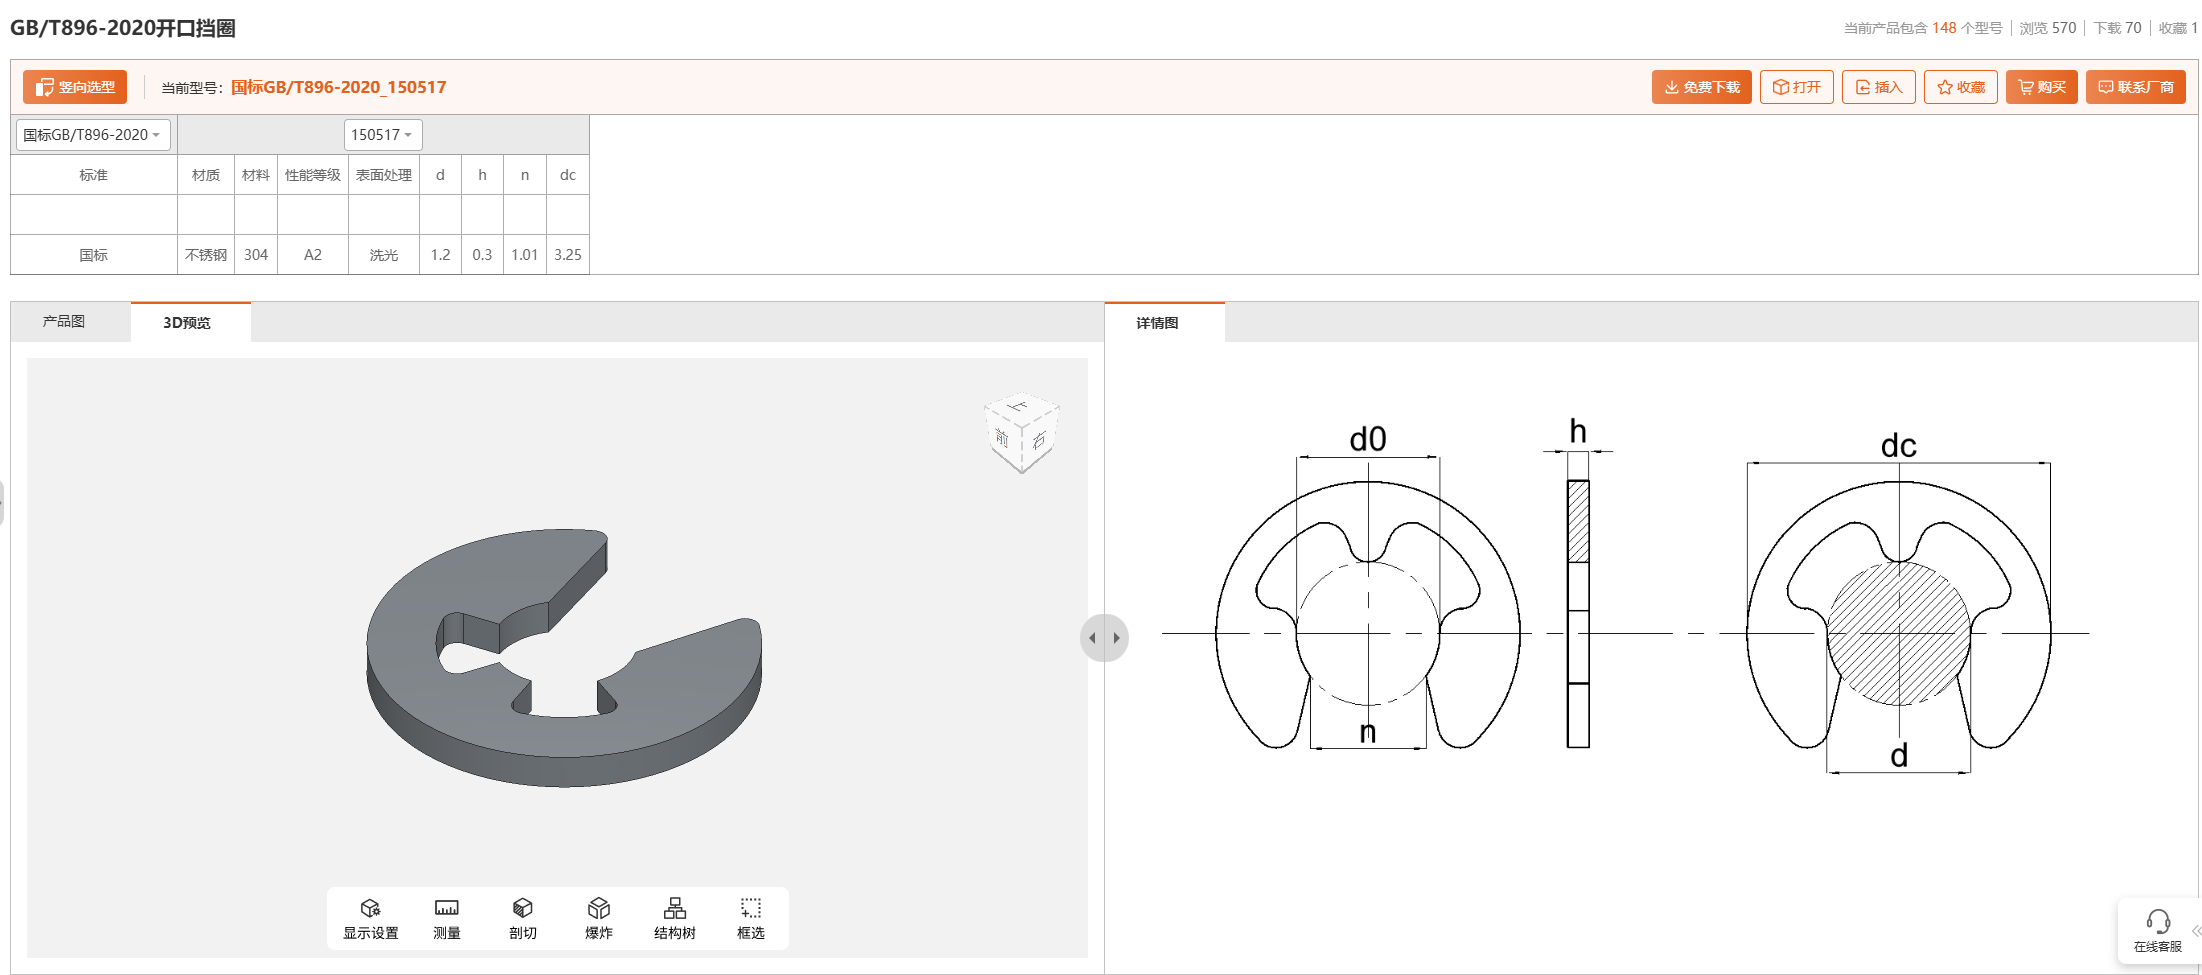Open the 显示设置 display settings tool
Screen dimensions: 2202x975
coord(370,917)
